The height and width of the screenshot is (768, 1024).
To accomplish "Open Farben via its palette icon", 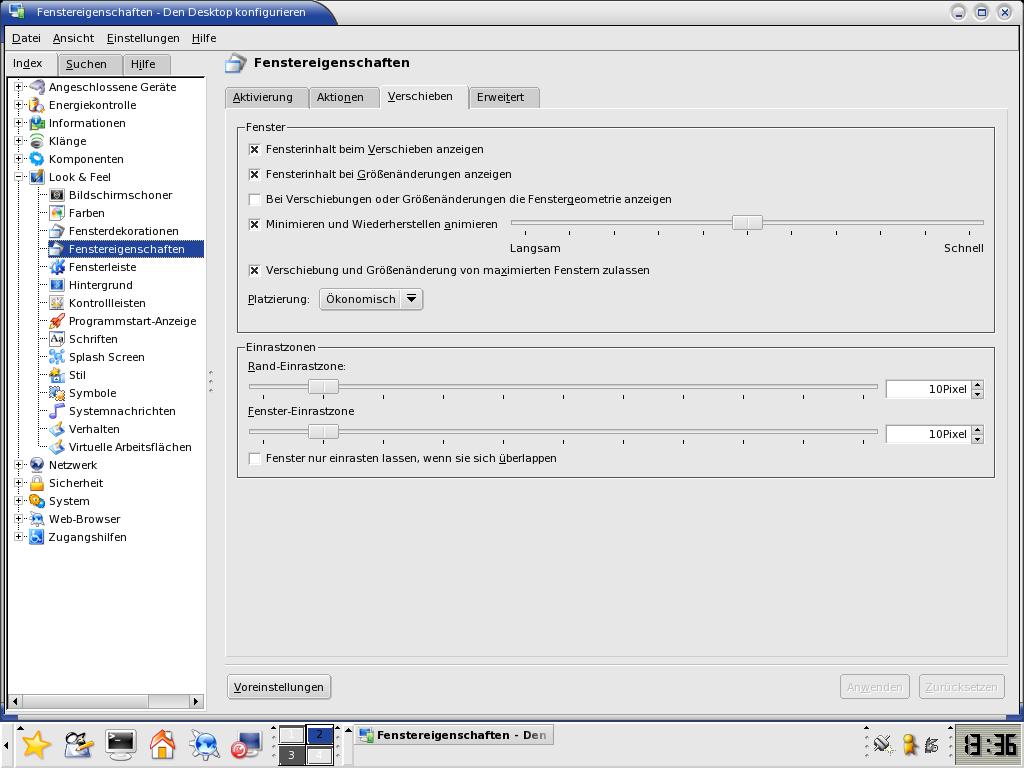I will (x=57, y=213).
